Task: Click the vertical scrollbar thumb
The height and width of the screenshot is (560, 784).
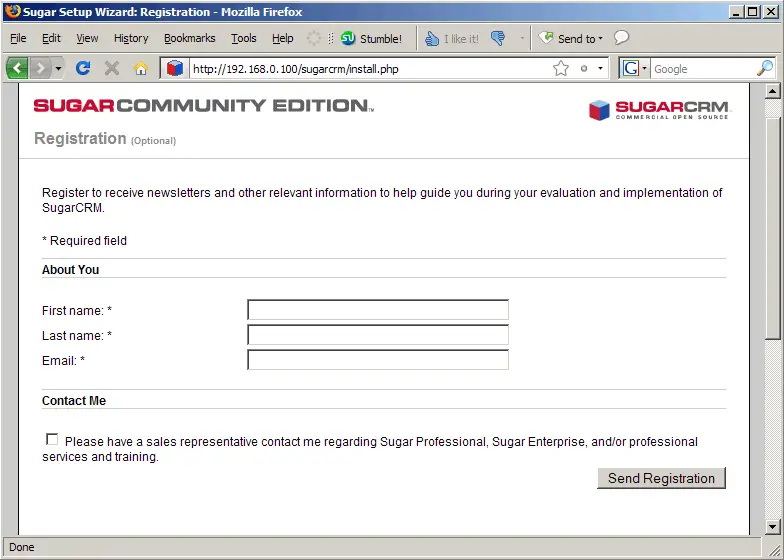Action: pyautogui.click(x=772, y=228)
